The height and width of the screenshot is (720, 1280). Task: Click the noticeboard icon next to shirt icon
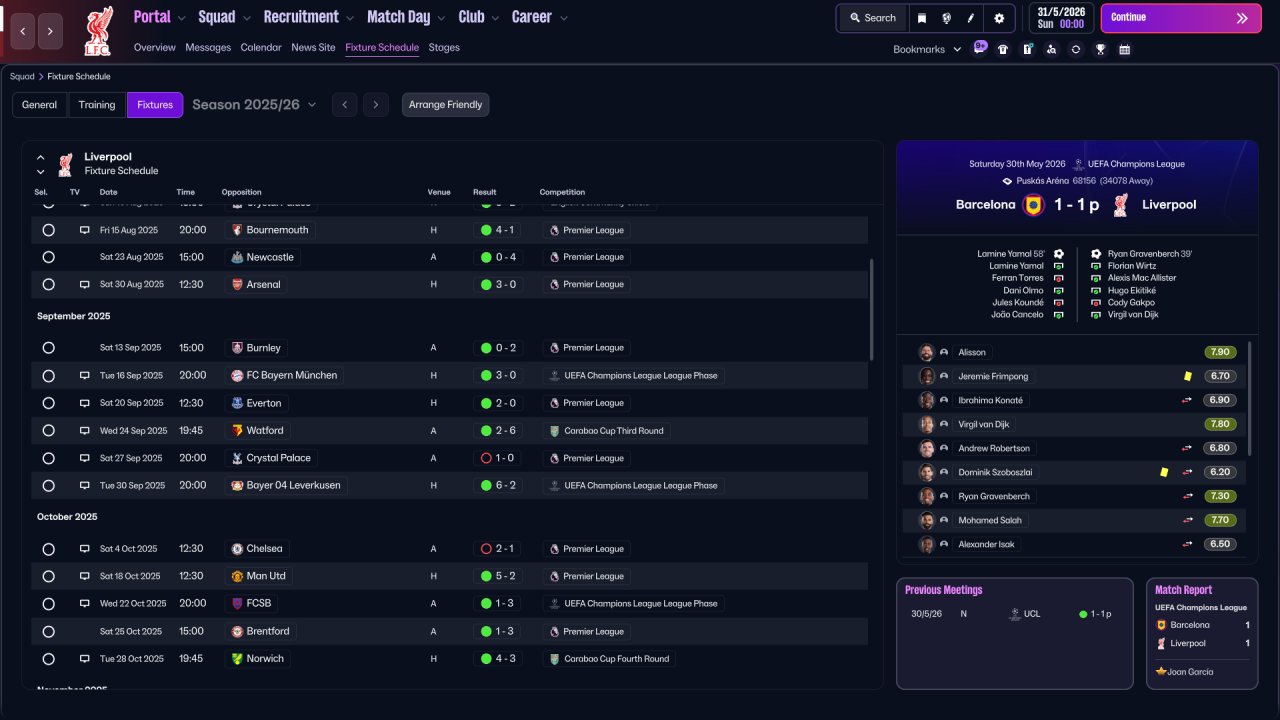(1027, 49)
